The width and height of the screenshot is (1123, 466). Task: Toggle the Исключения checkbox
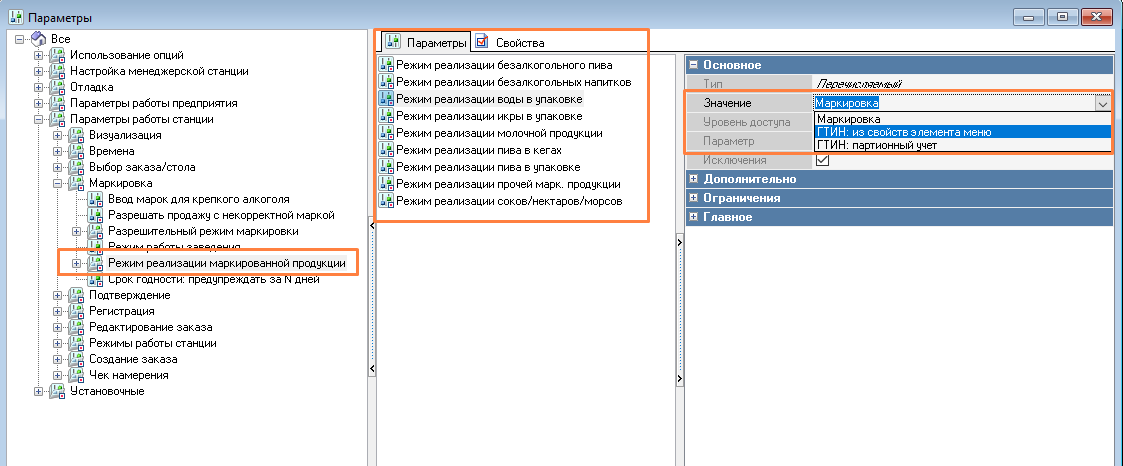(x=823, y=160)
